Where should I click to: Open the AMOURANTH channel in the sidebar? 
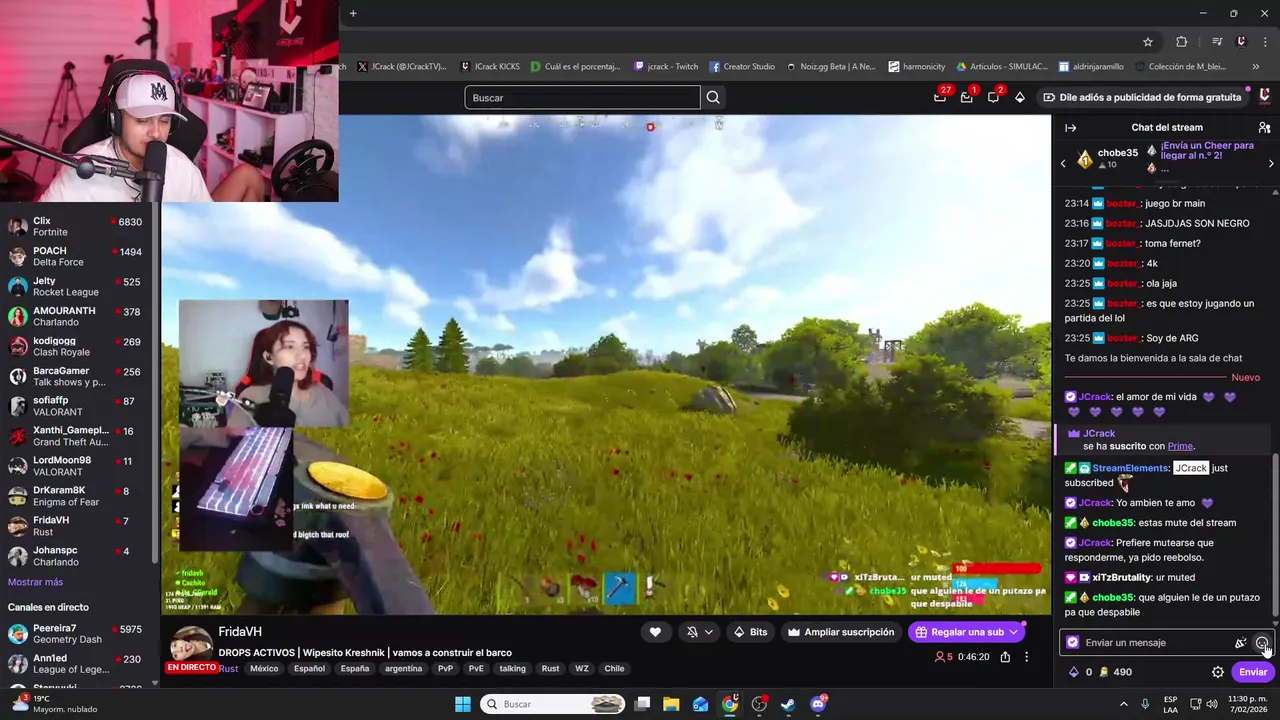tap(76, 316)
